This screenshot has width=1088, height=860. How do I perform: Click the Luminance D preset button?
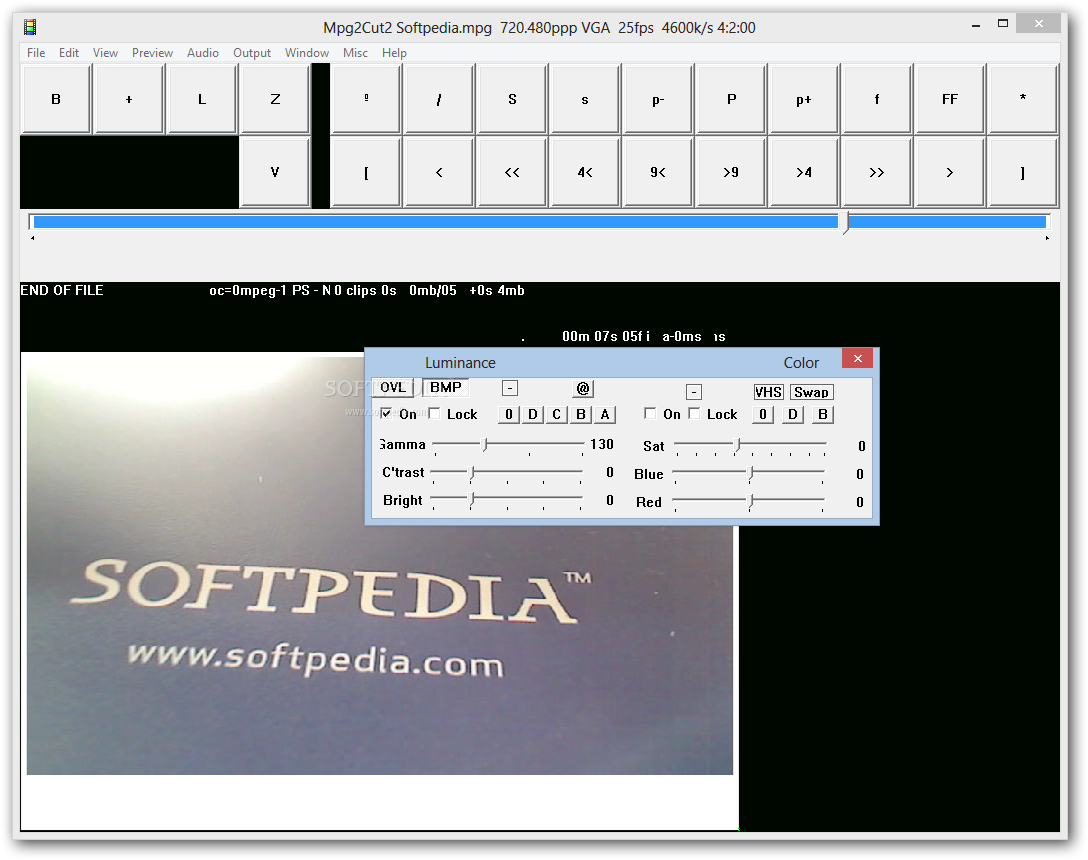(x=533, y=414)
